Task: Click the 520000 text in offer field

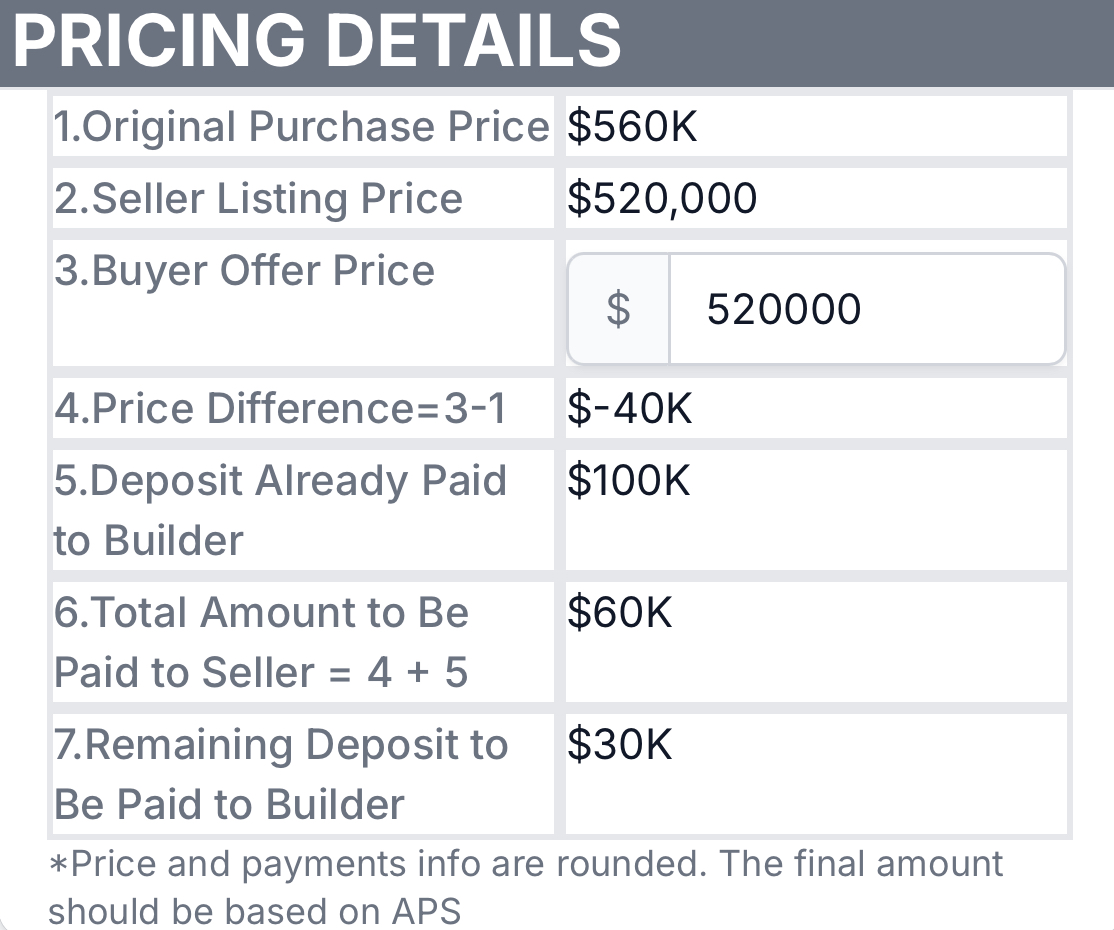Action: pos(784,309)
